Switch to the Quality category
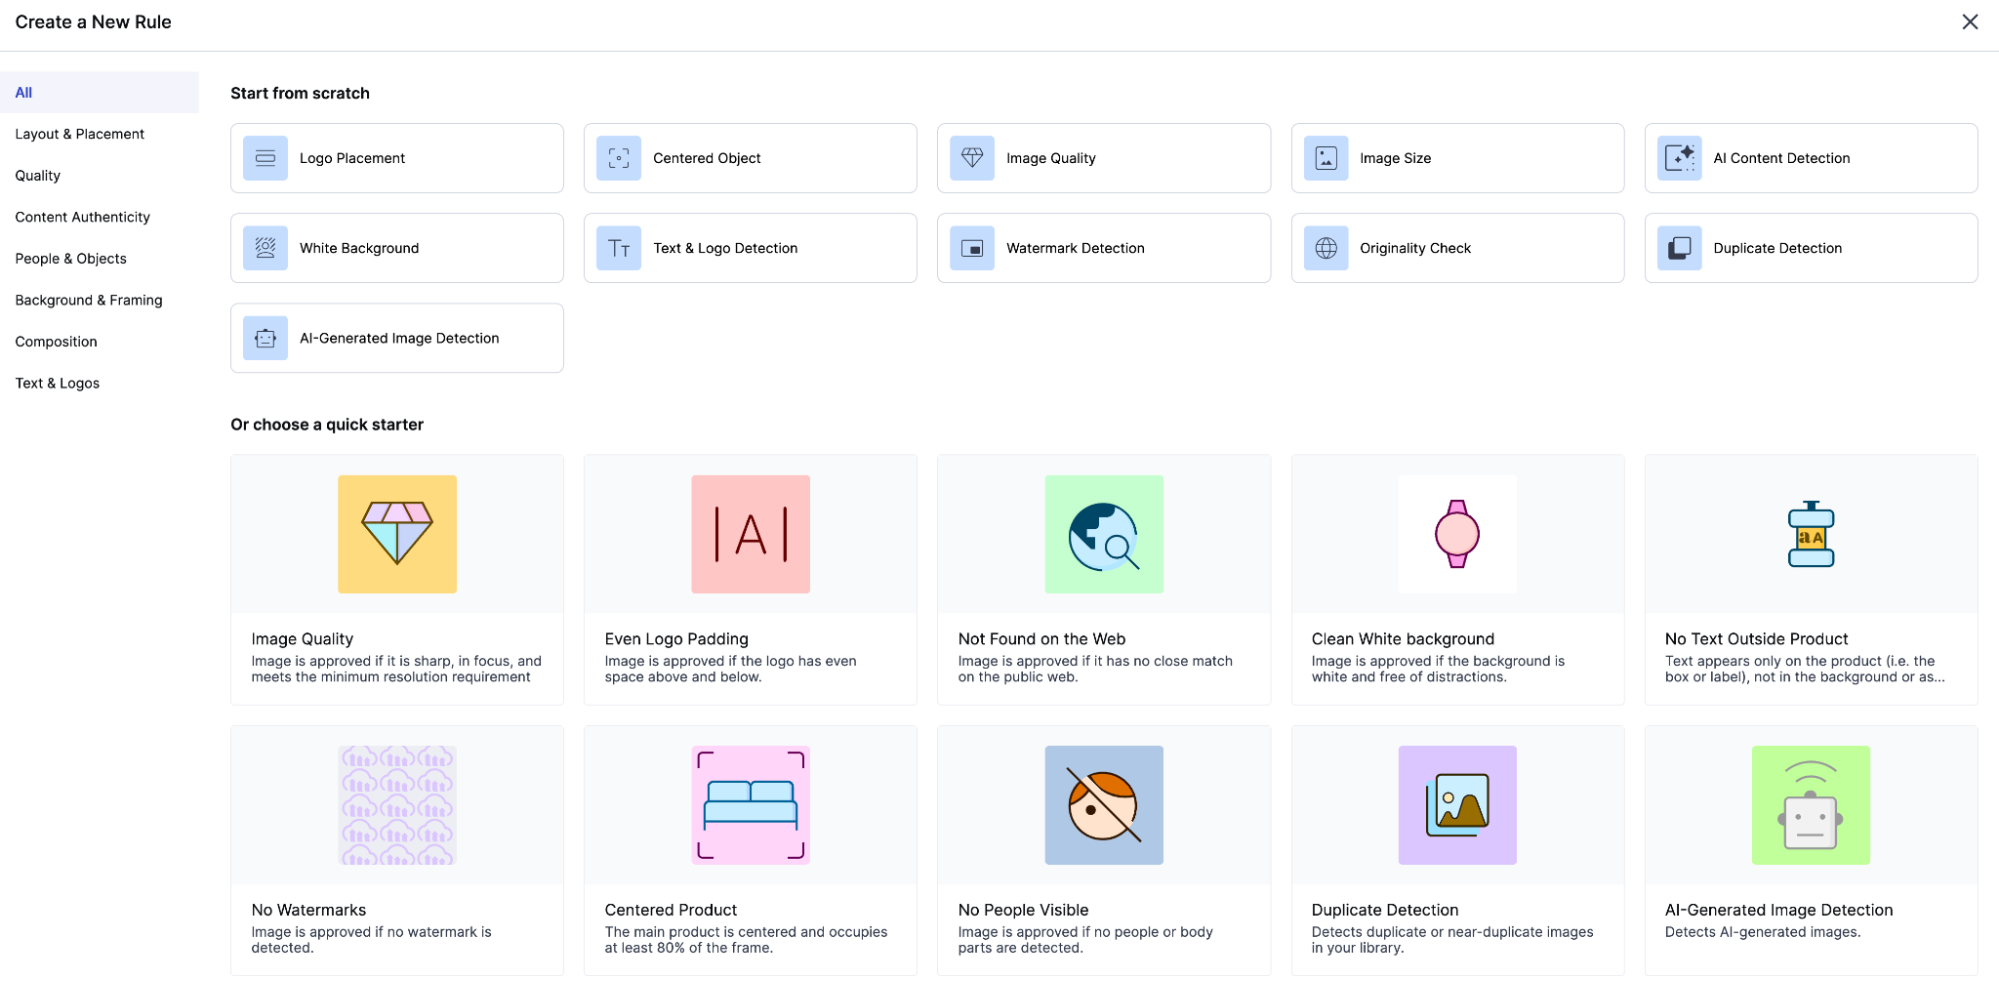This screenshot has width=1999, height=988. pos(37,175)
